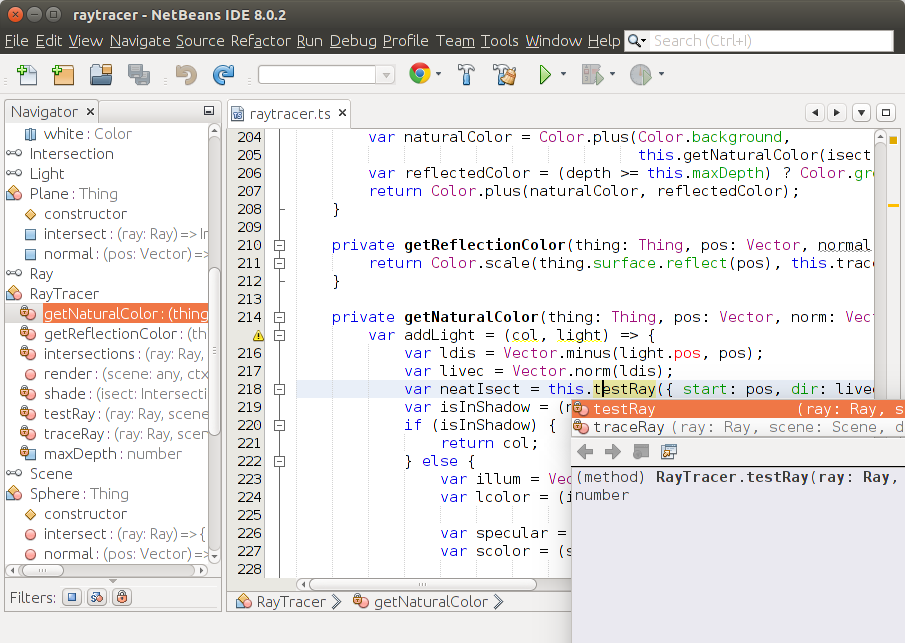Maximize the editor window button
905x643 pixels.
pyautogui.click(x=885, y=113)
